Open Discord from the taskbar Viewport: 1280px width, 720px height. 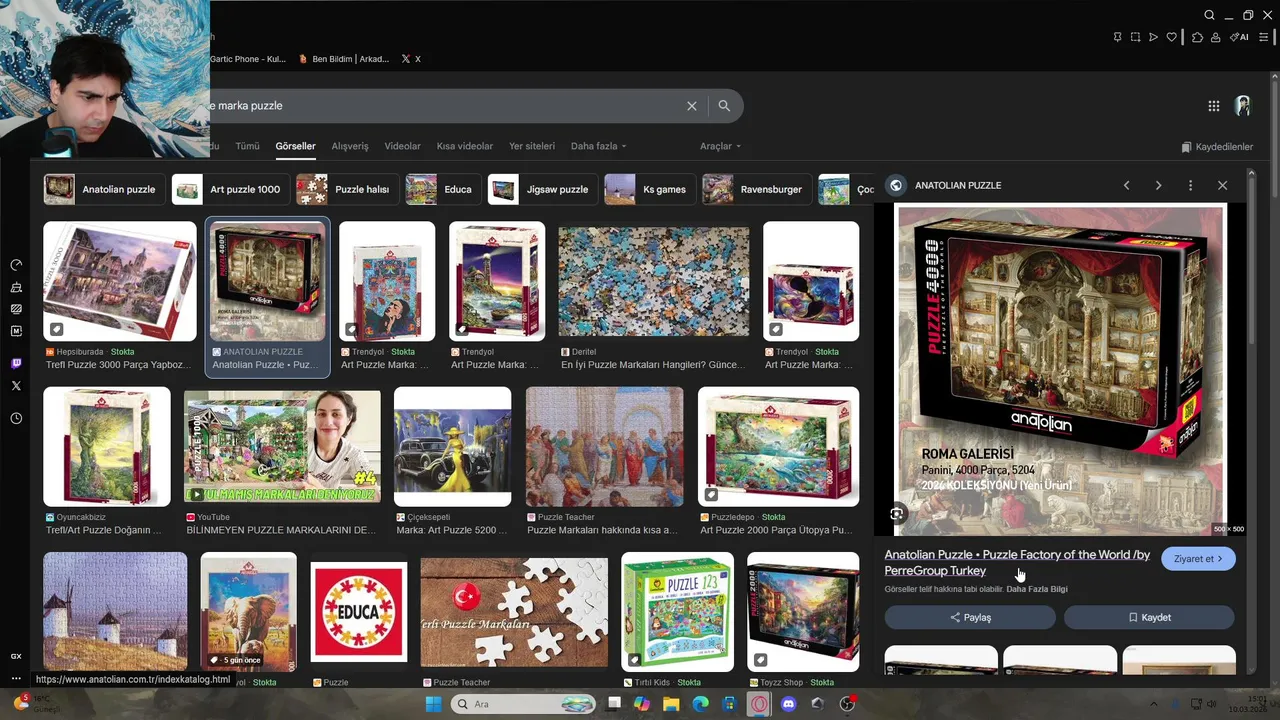pyautogui.click(x=788, y=704)
